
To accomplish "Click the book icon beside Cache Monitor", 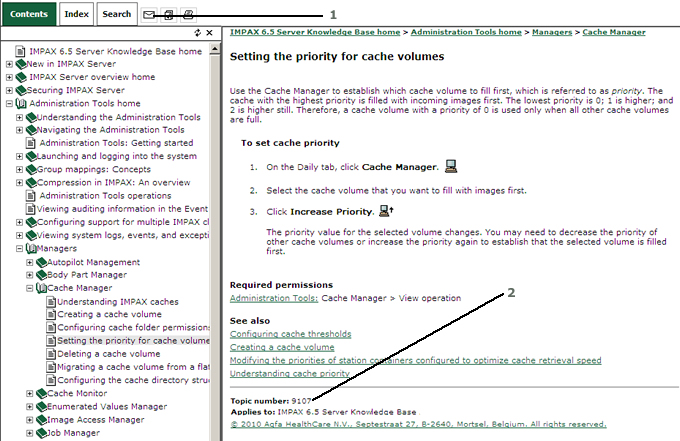I will [42, 393].
